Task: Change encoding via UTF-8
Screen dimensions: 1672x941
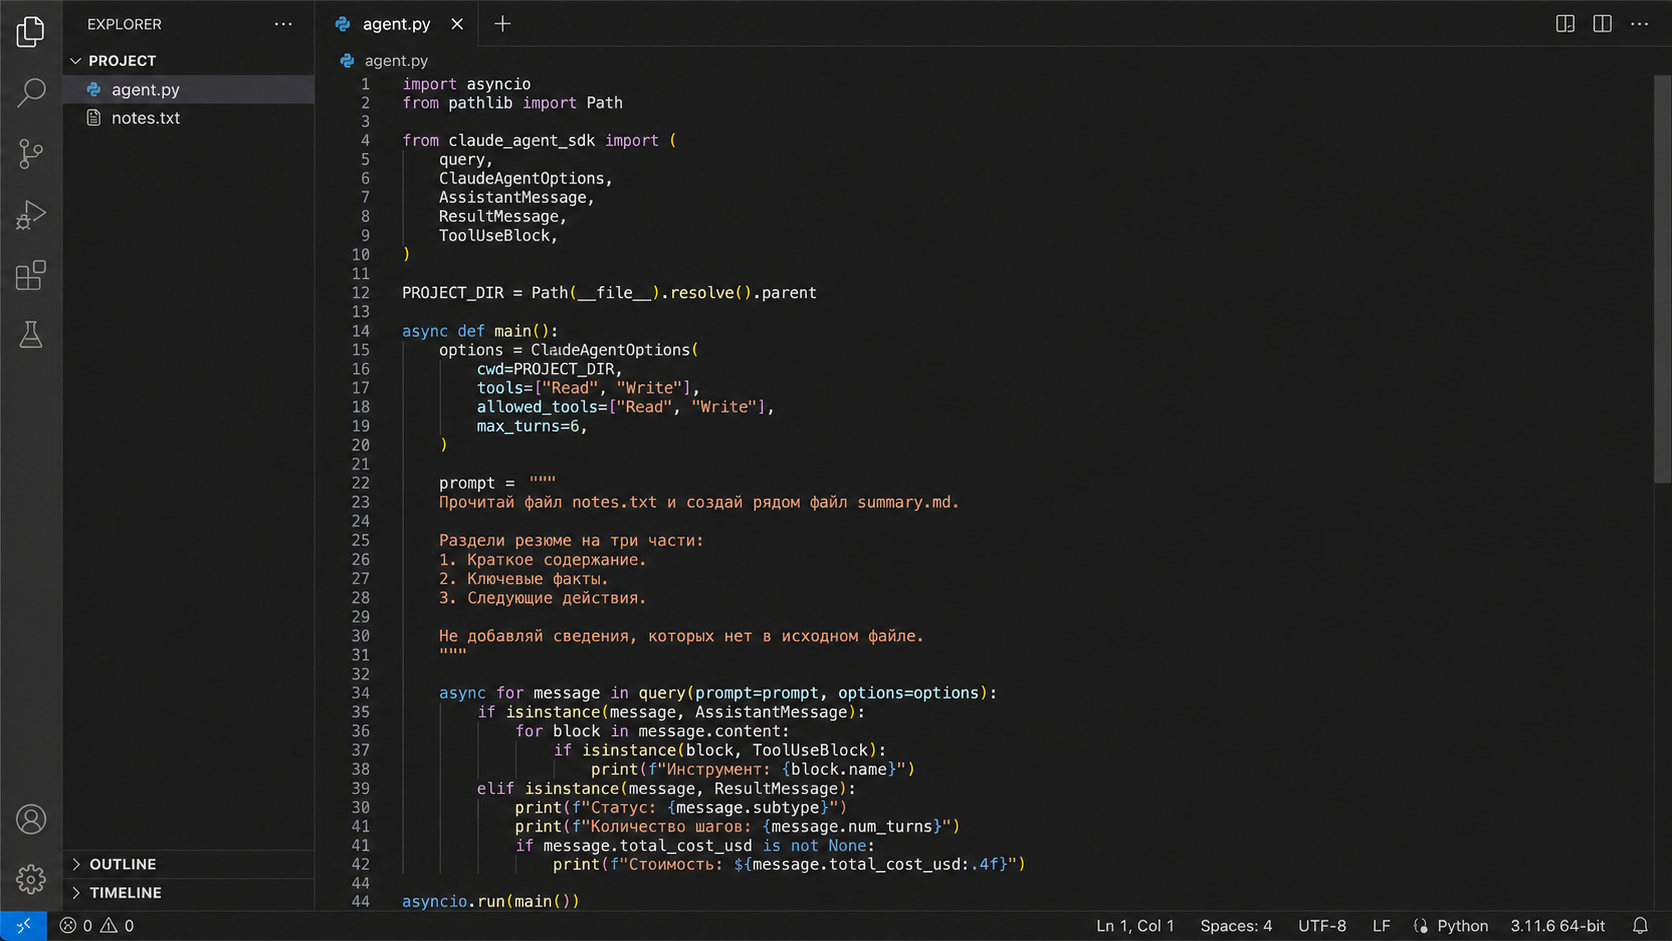Action: (1322, 926)
